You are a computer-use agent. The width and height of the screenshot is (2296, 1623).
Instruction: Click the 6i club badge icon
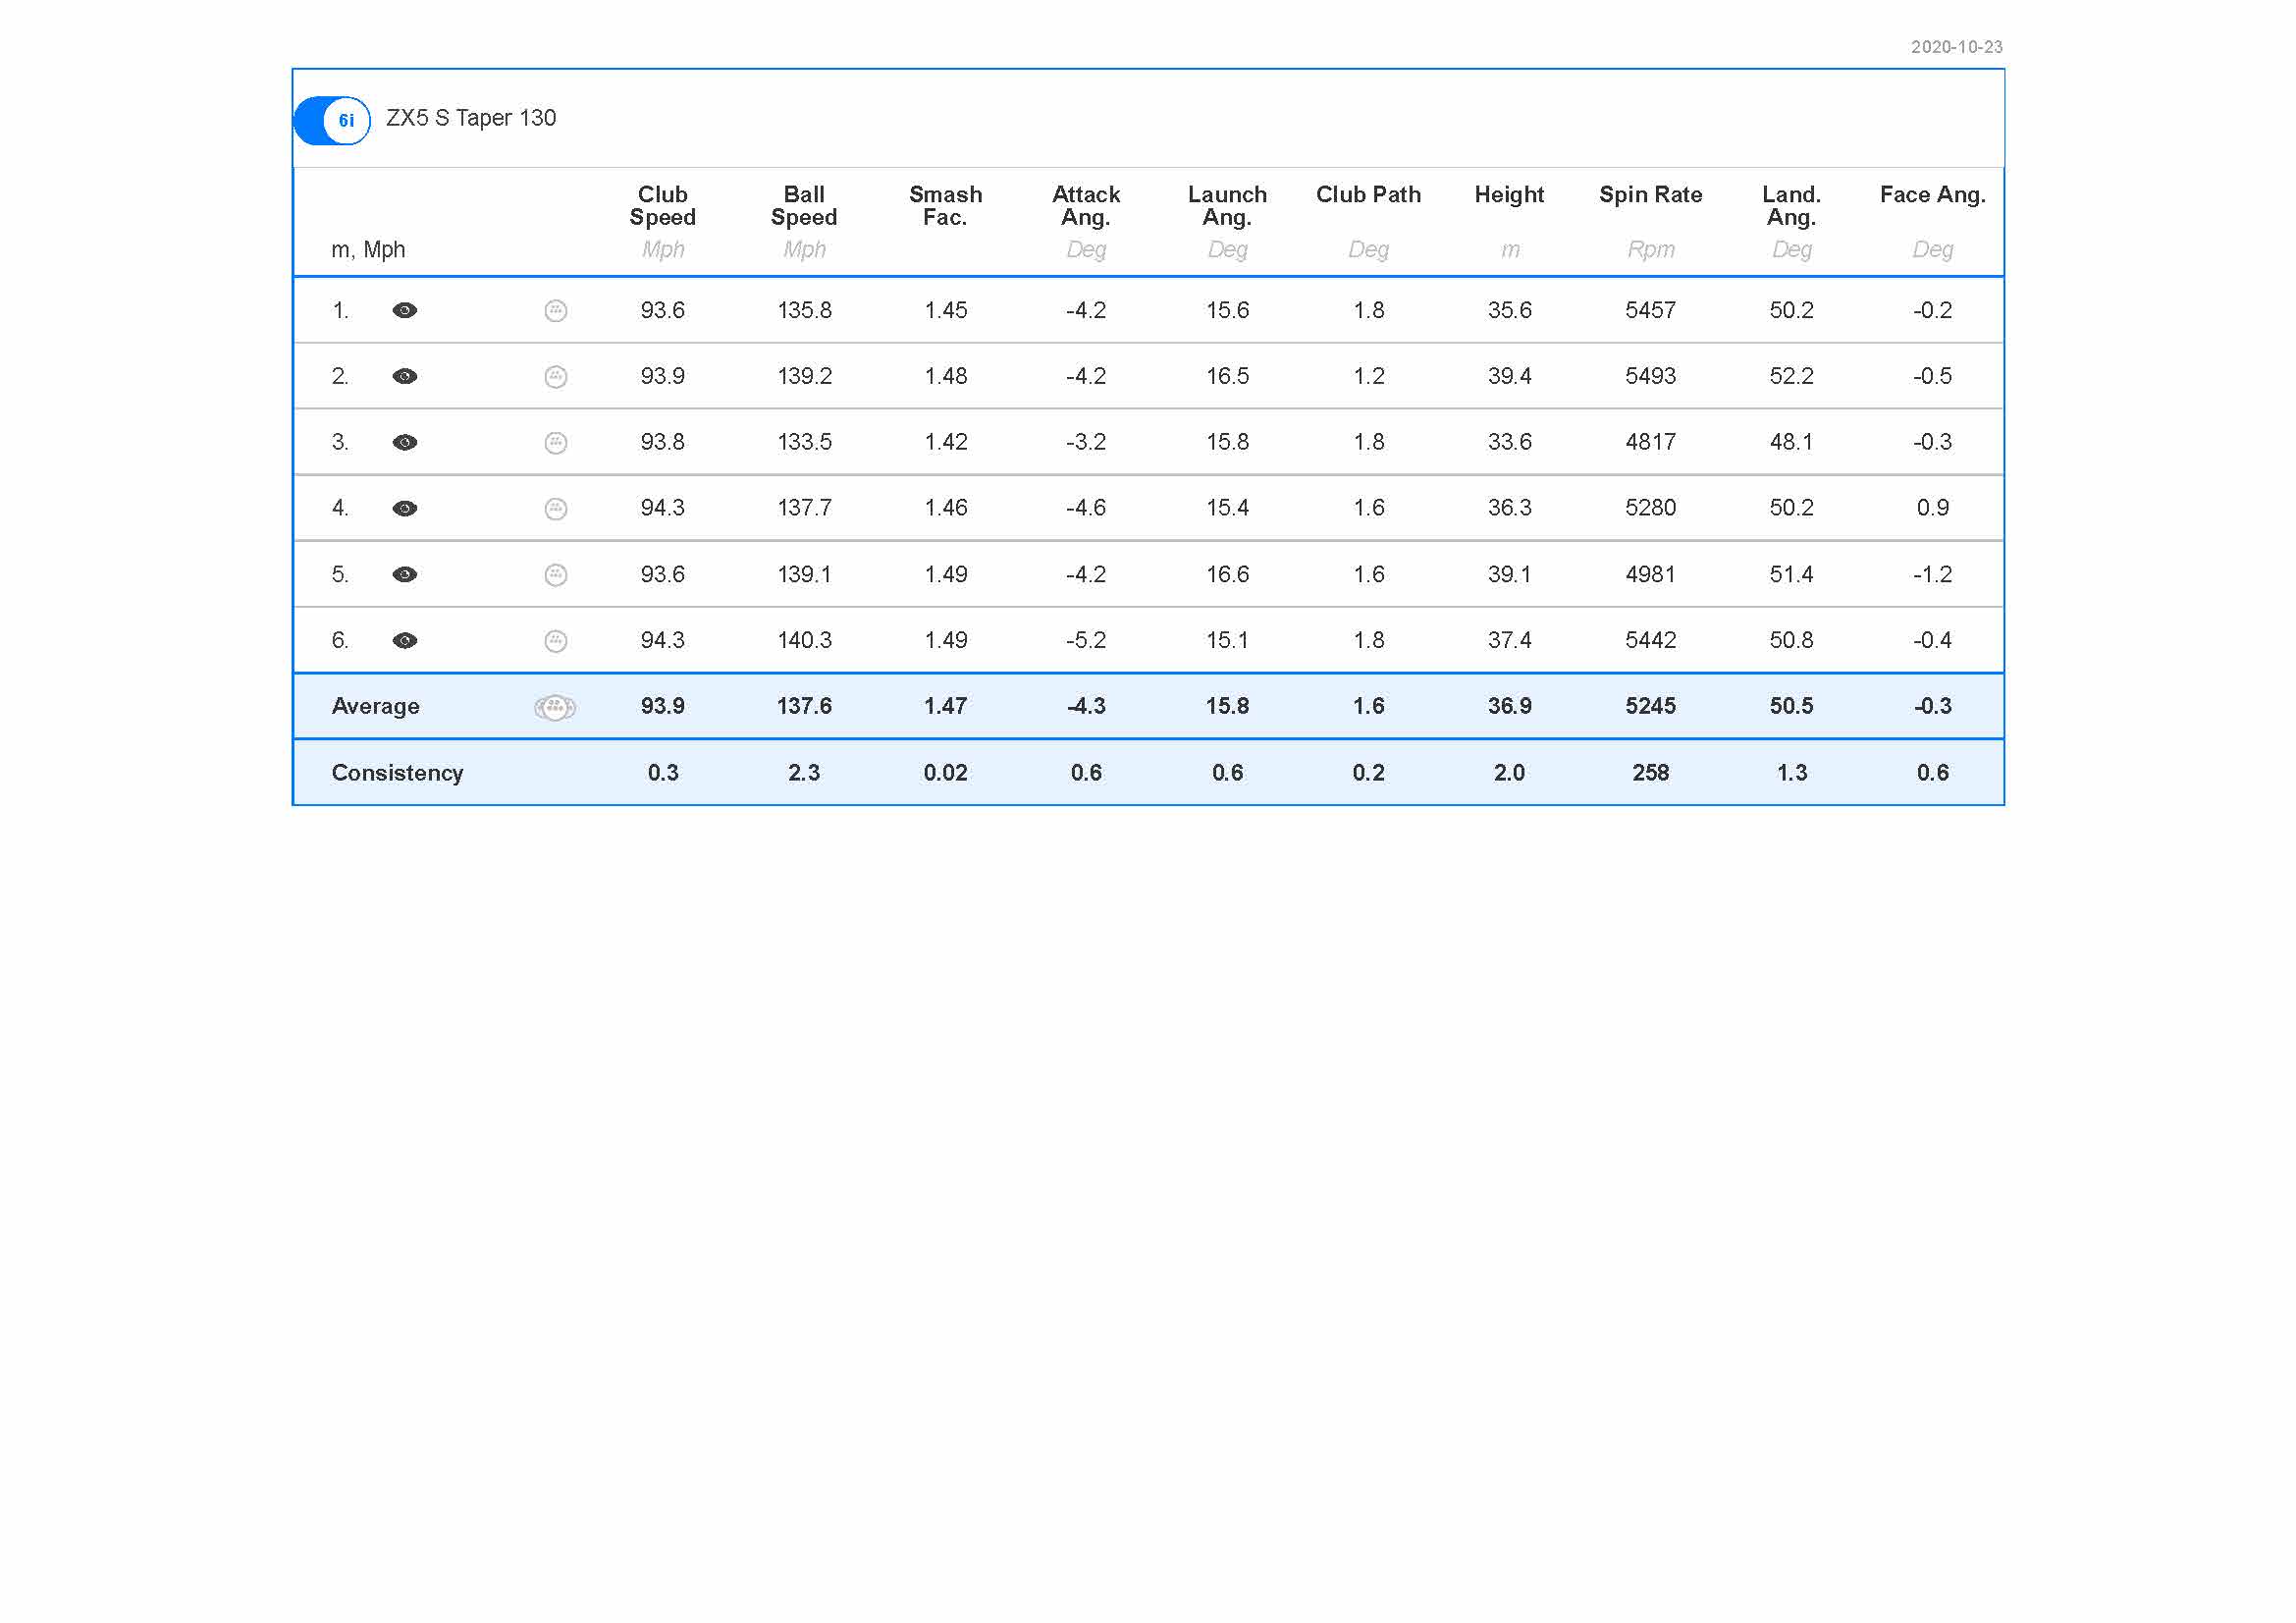click(345, 121)
